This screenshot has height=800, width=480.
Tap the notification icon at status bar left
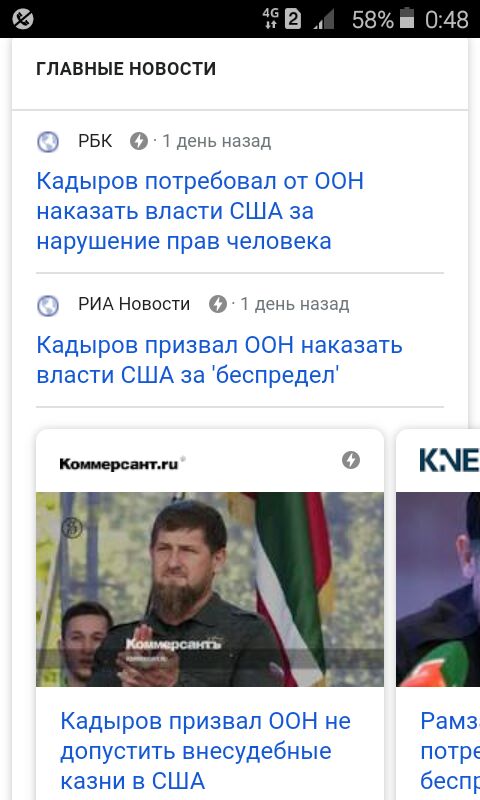tap(22, 19)
